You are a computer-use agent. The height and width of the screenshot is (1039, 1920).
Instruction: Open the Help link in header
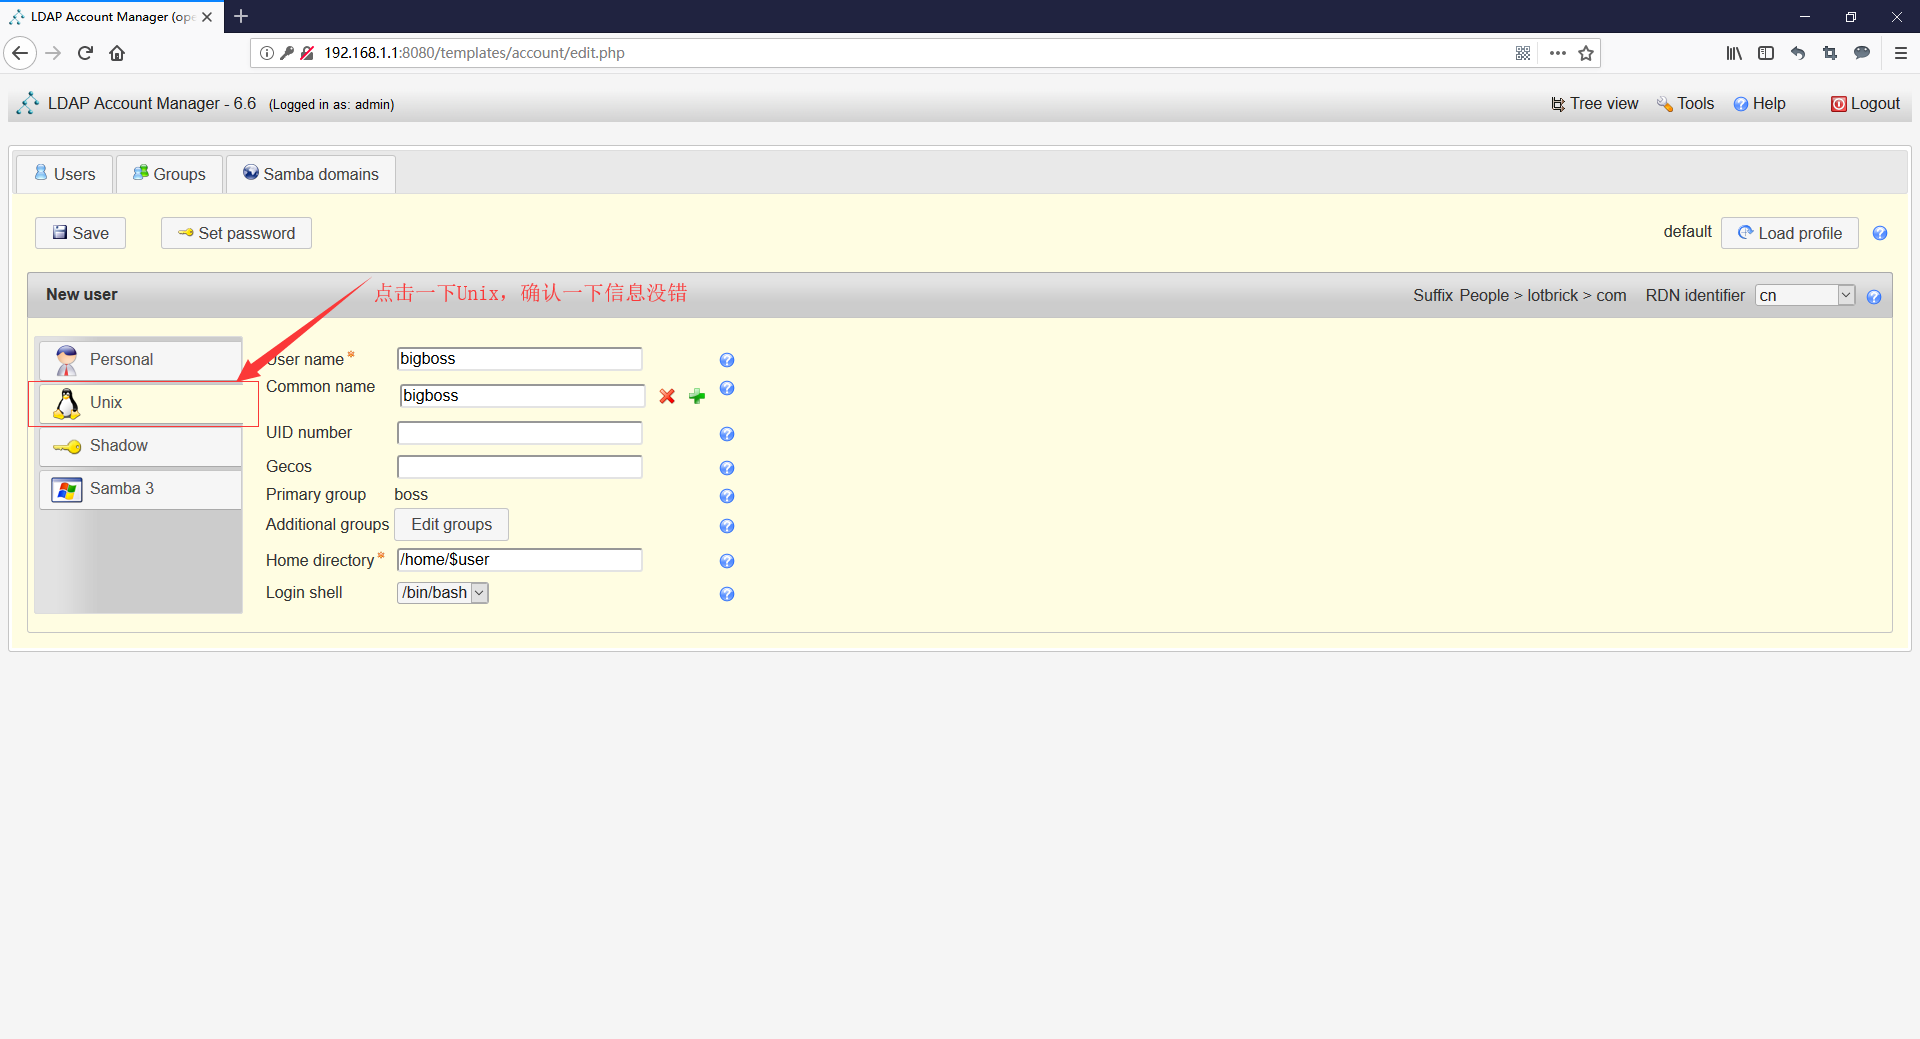tap(1759, 104)
